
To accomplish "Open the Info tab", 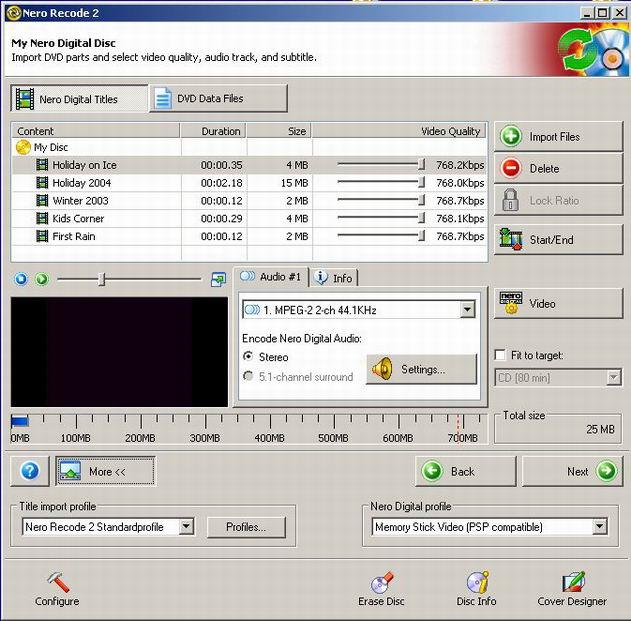I will [333, 278].
